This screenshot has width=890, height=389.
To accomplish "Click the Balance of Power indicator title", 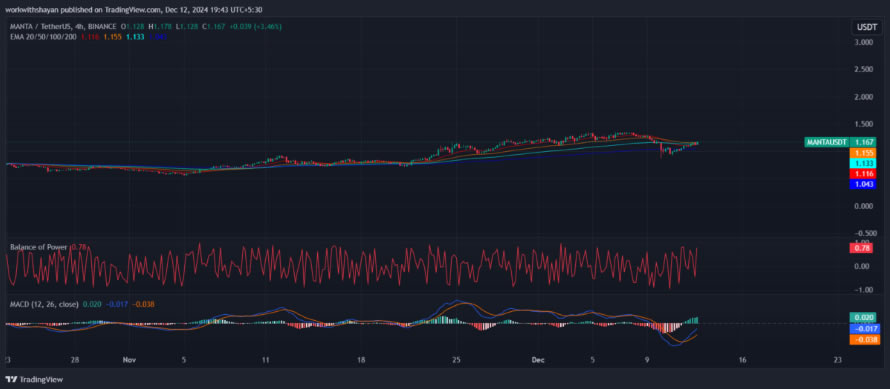I will click(x=39, y=247).
